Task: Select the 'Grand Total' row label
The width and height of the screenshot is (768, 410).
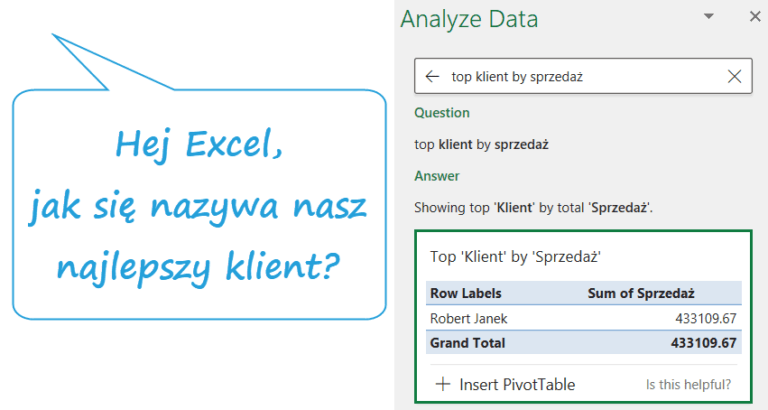Action: click(467, 342)
